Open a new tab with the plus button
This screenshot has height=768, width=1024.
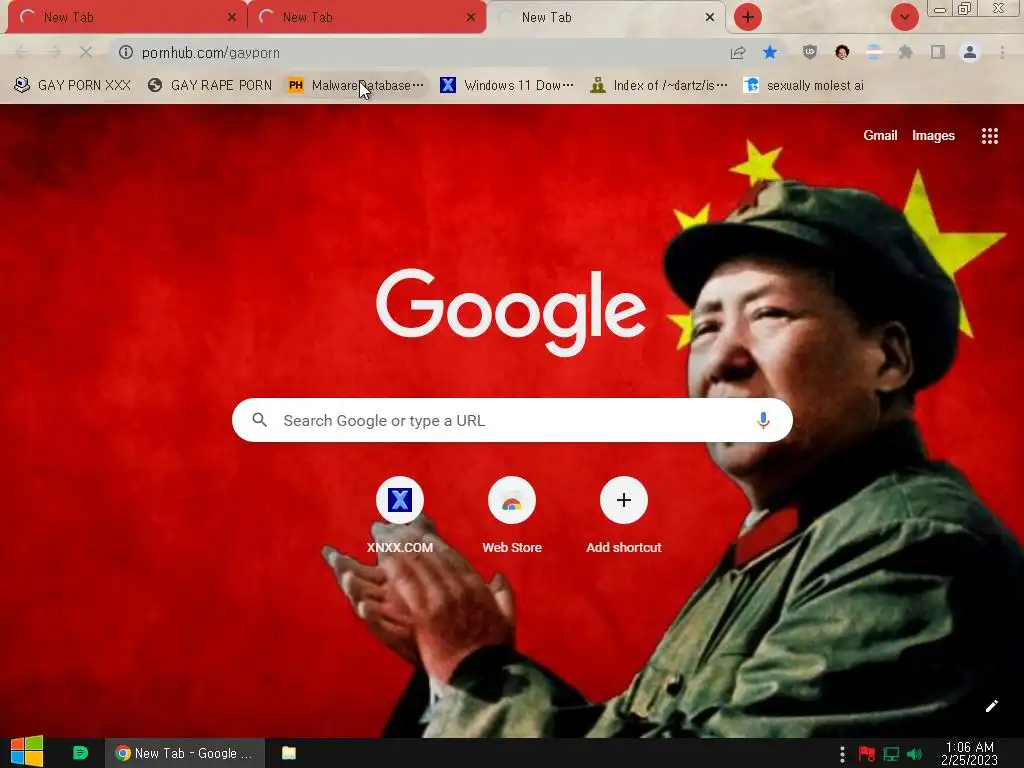(748, 17)
